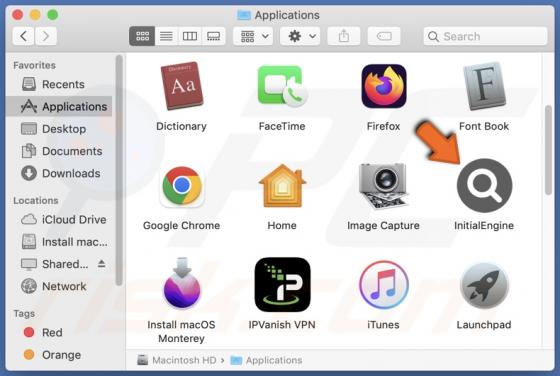Click the Applications folder icon in title bar
This screenshot has height=376, width=560.
[244, 15]
